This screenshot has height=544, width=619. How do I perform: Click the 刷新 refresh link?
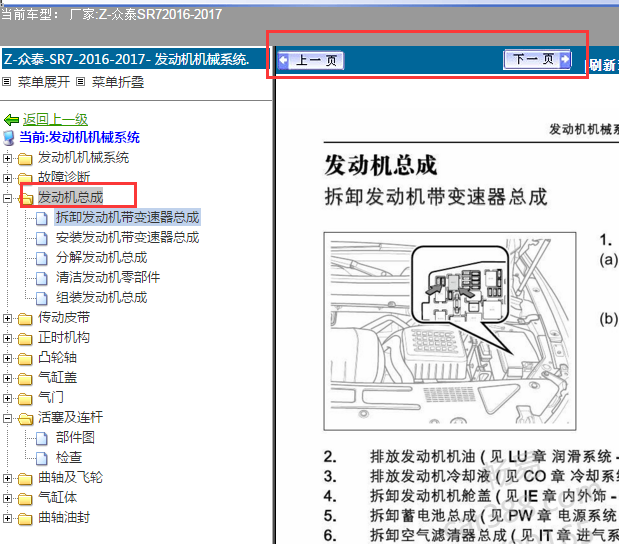603,65
